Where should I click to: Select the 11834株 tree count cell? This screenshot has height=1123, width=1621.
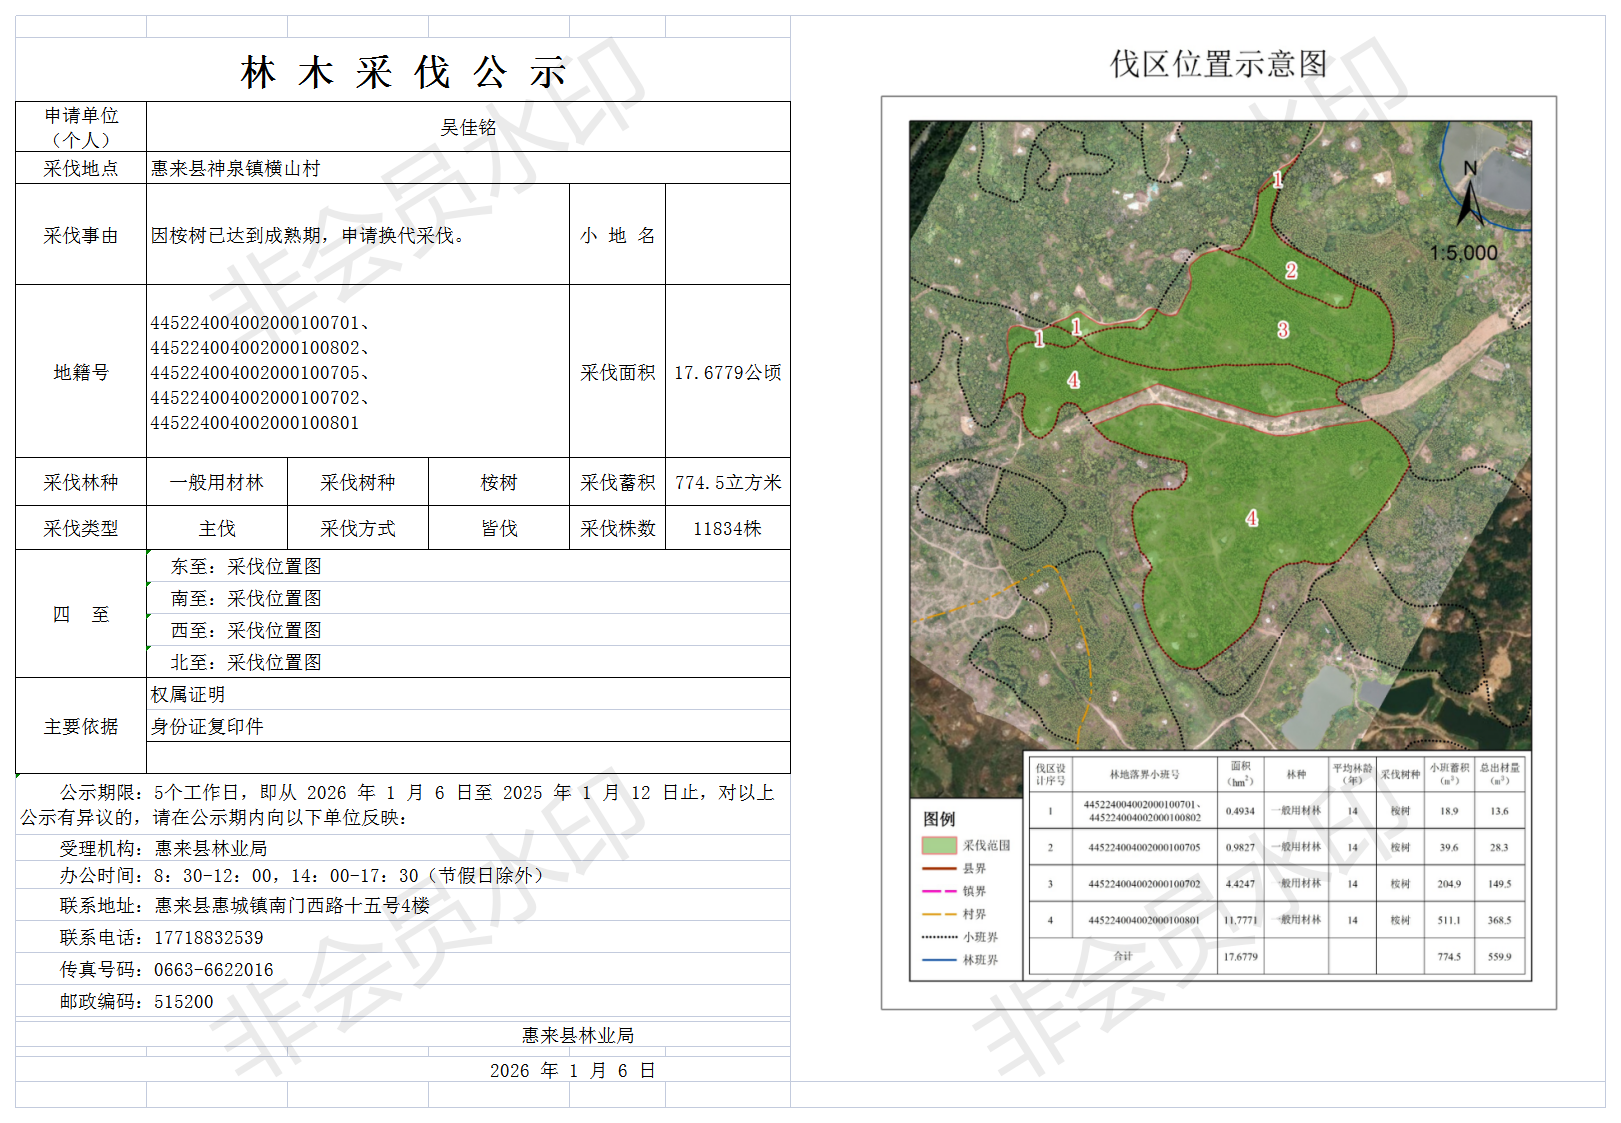727,528
